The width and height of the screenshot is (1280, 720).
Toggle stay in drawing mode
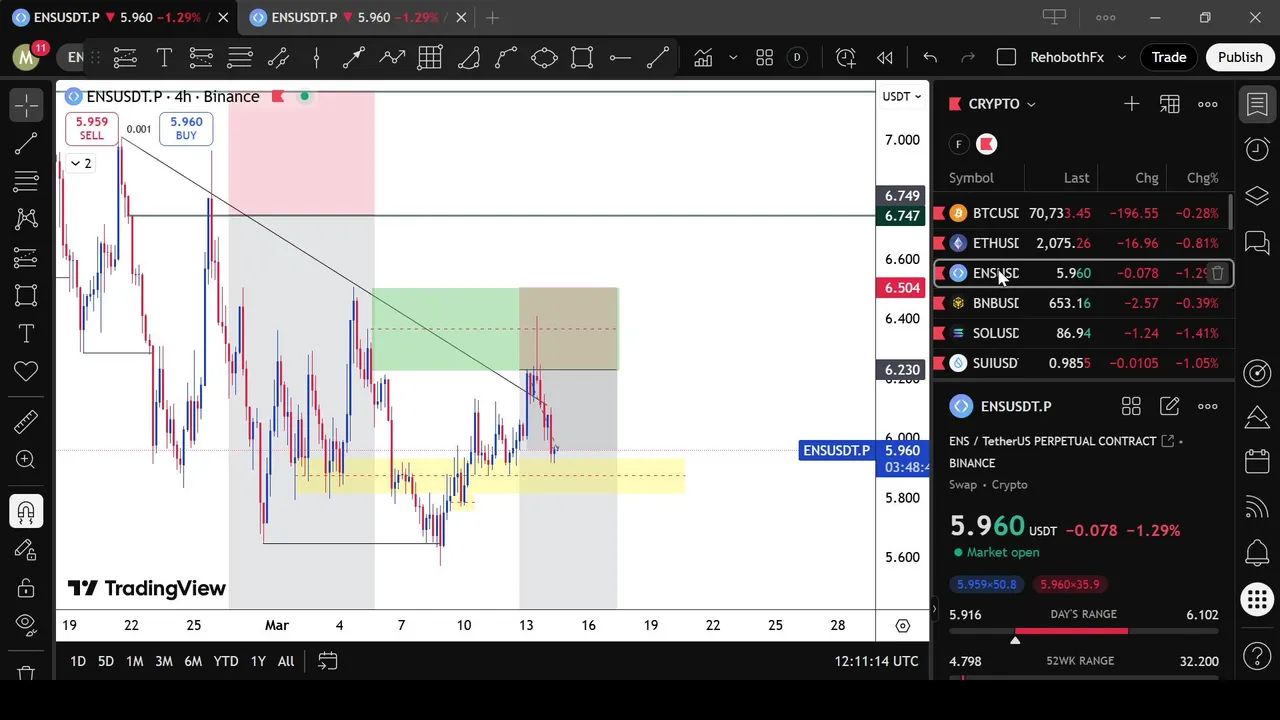(x=26, y=550)
